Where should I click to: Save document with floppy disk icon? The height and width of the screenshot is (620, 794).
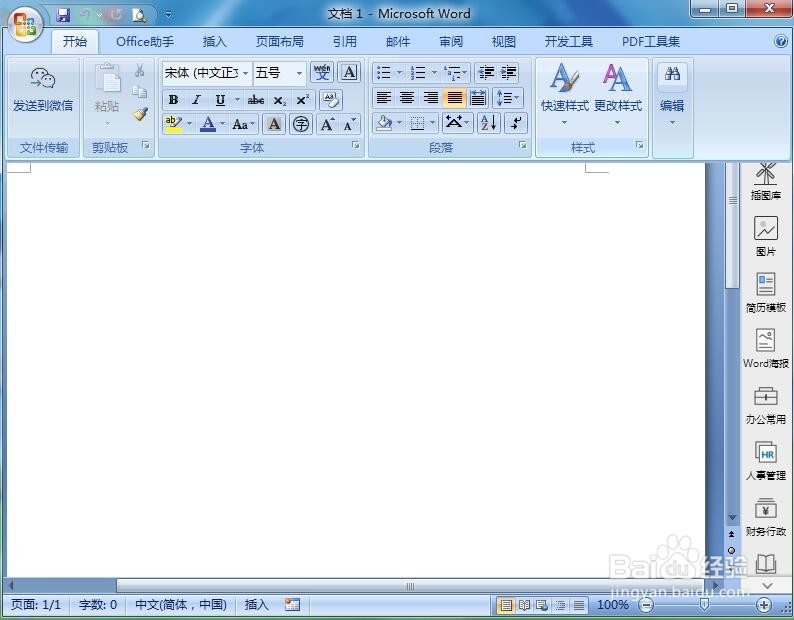click(63, 15)
